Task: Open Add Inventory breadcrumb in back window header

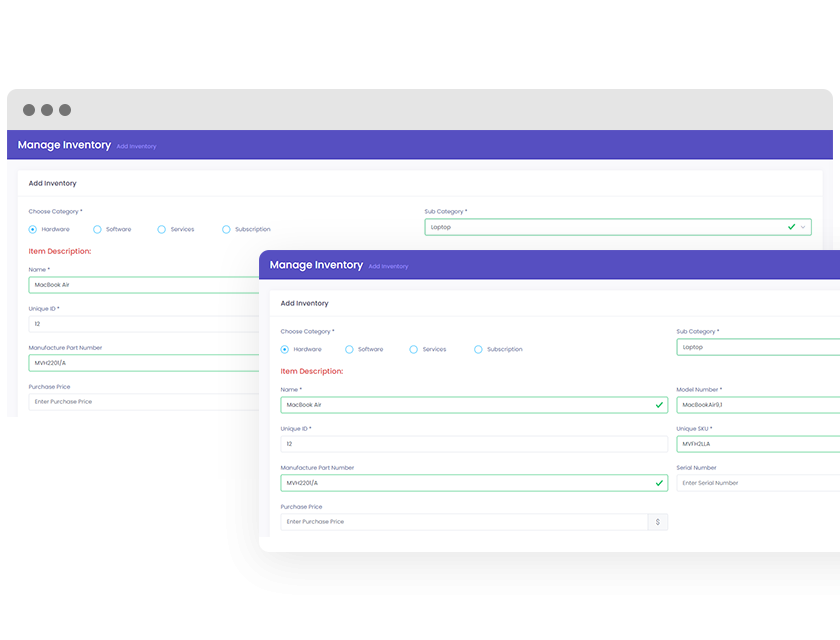Action: [x=136, y=147]
